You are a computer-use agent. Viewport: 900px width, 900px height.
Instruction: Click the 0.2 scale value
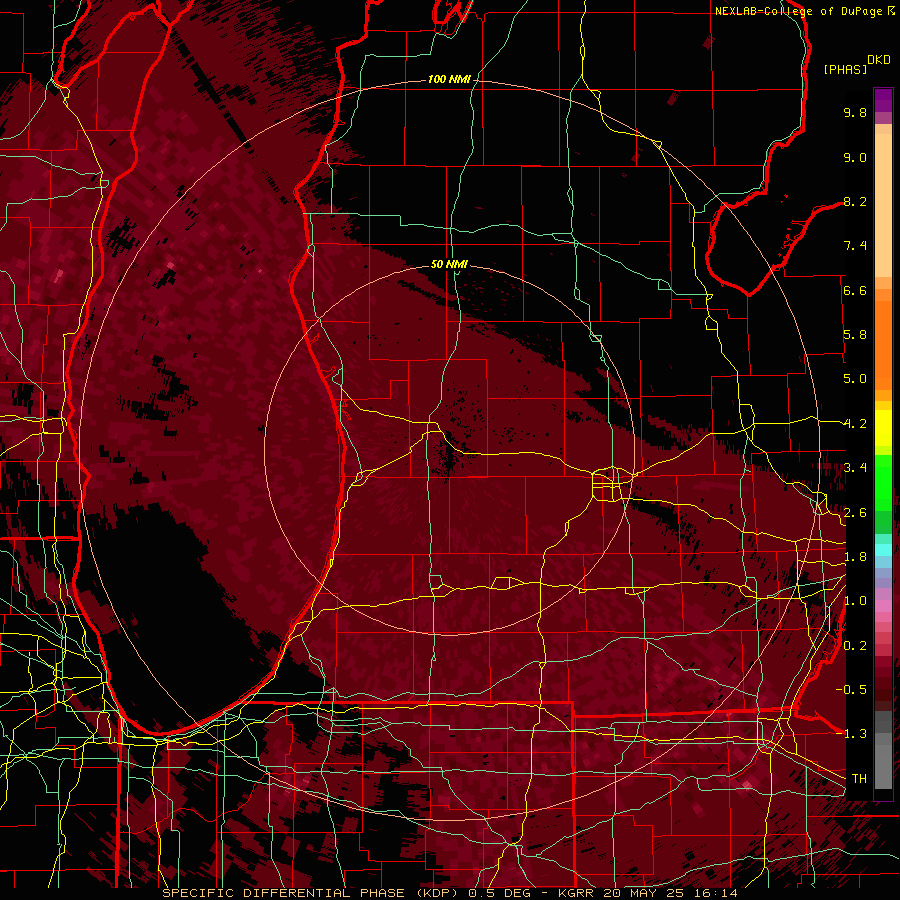pos(855,646)
